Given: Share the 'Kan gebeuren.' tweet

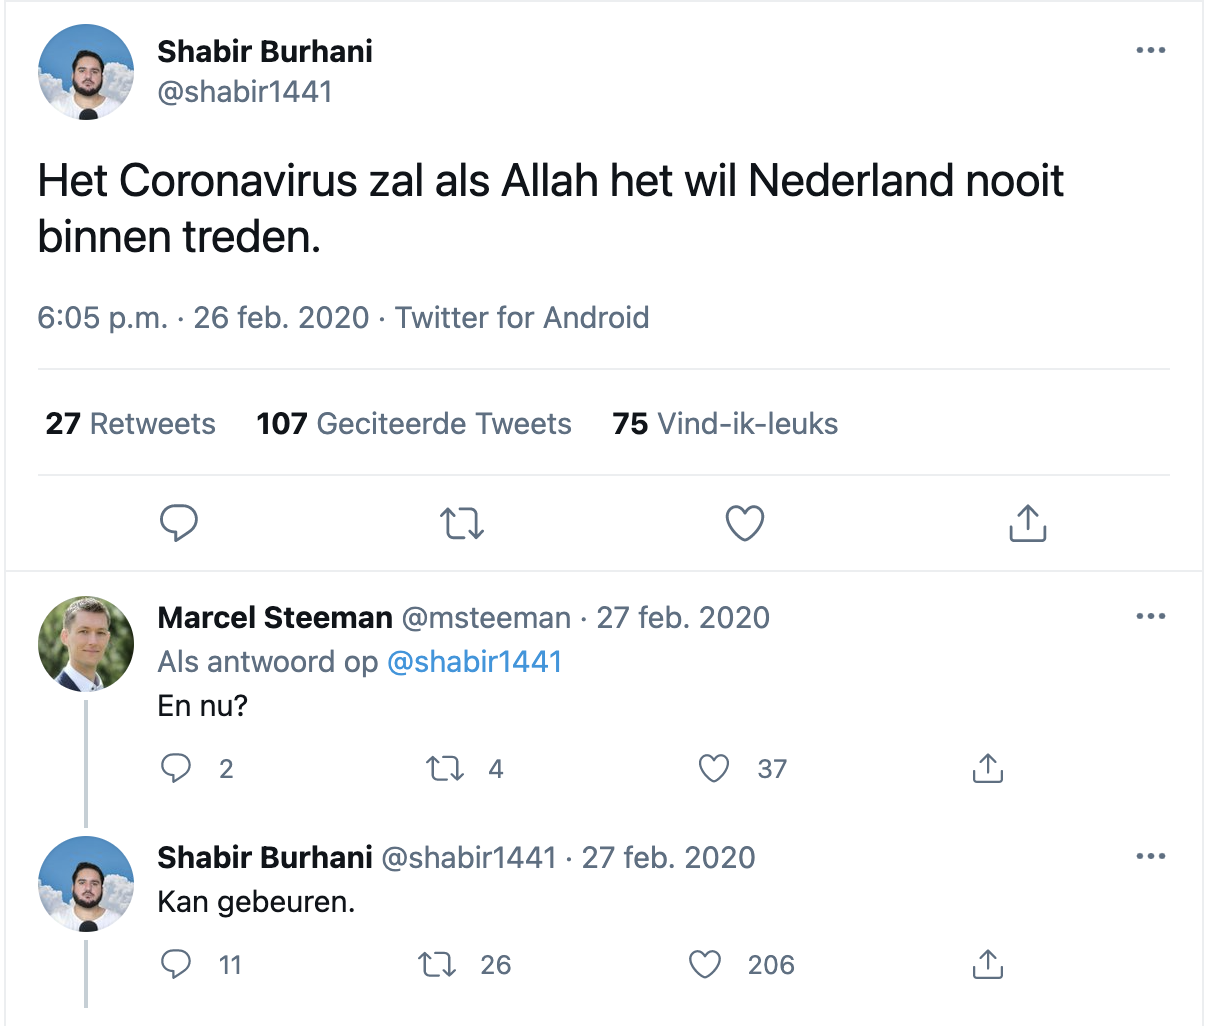Looking at the screenshot, I should pyautogui.click(x=987, y=964).
